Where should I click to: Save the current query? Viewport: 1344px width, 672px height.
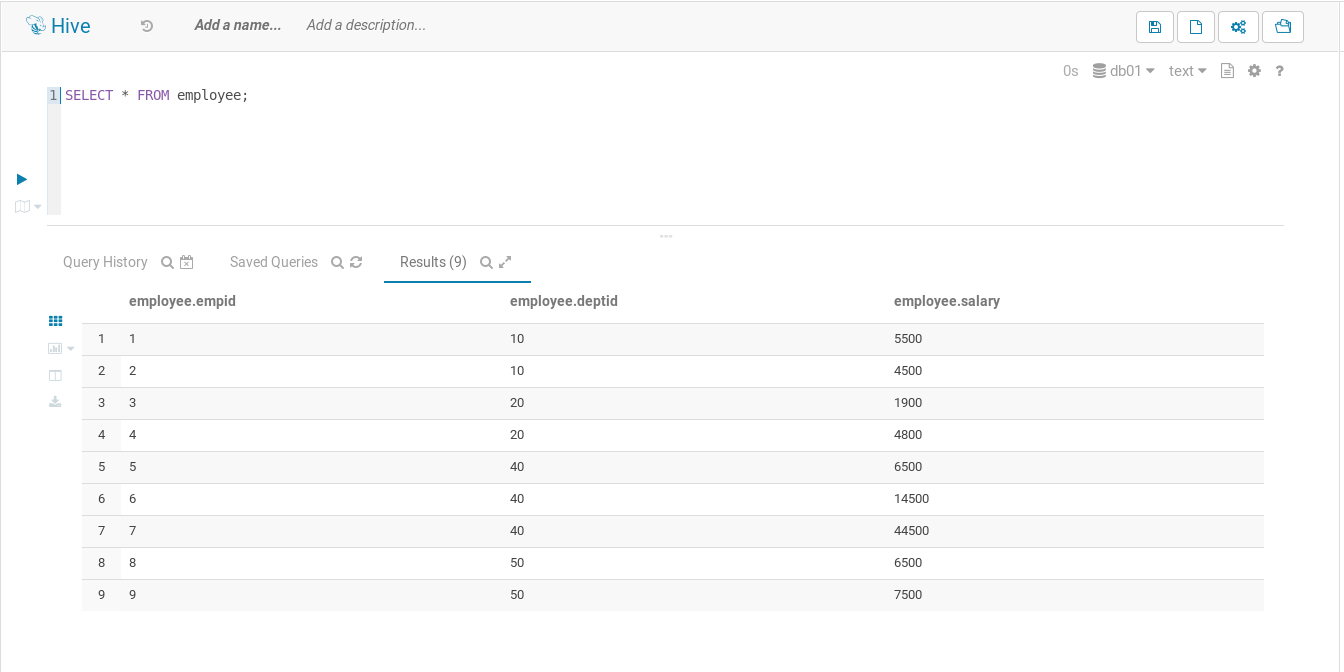click(1155, 27)
